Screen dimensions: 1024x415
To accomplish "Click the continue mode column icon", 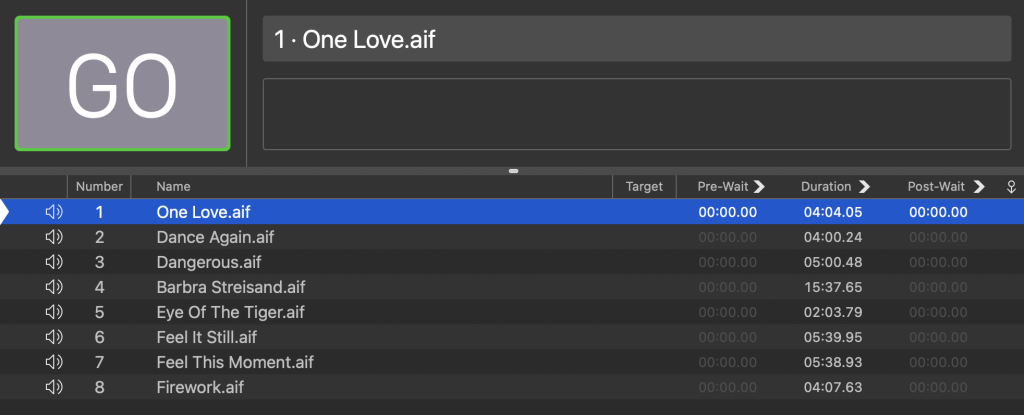I will pos(1011,187).
